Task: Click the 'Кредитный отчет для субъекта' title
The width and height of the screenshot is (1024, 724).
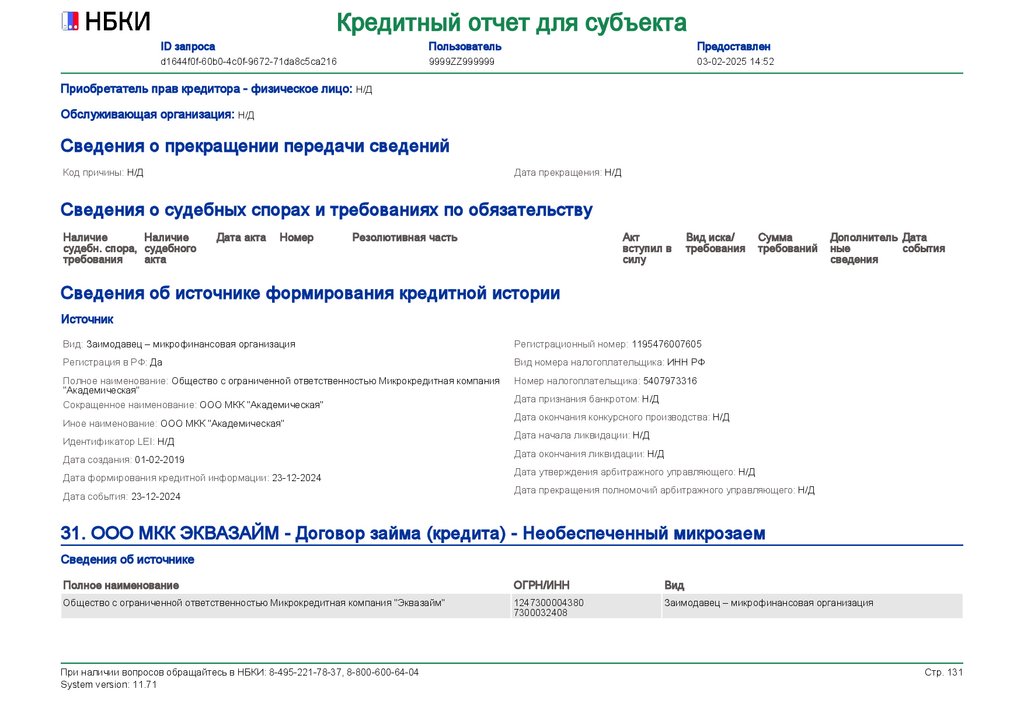Action: pyautogui.click(x=511, y=23)
